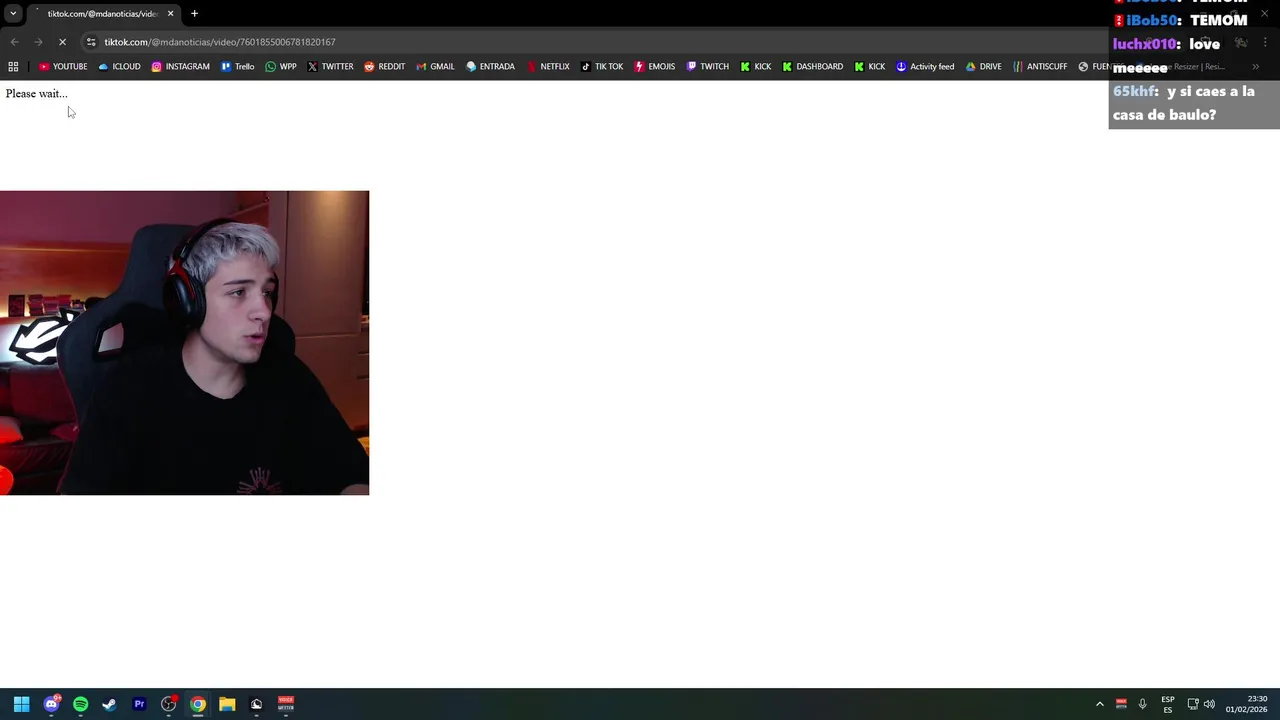The width and height of the screenshot is (1280, 720).
Task: Click chat message 'y si caes a la casa de baulo?'
Action: tap(1184, 103)
